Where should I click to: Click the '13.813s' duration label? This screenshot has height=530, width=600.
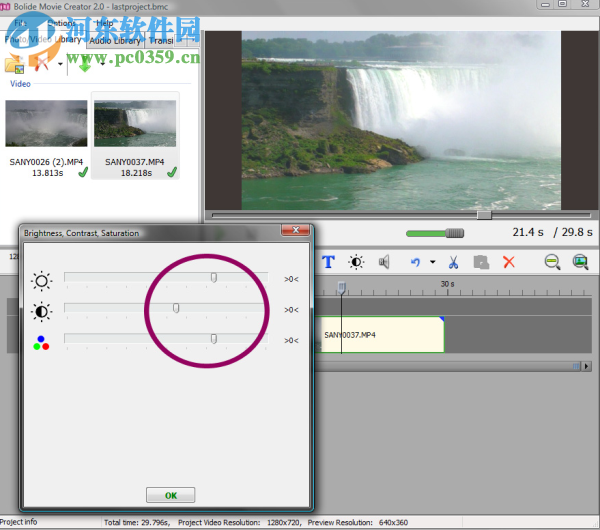(47, 173)
